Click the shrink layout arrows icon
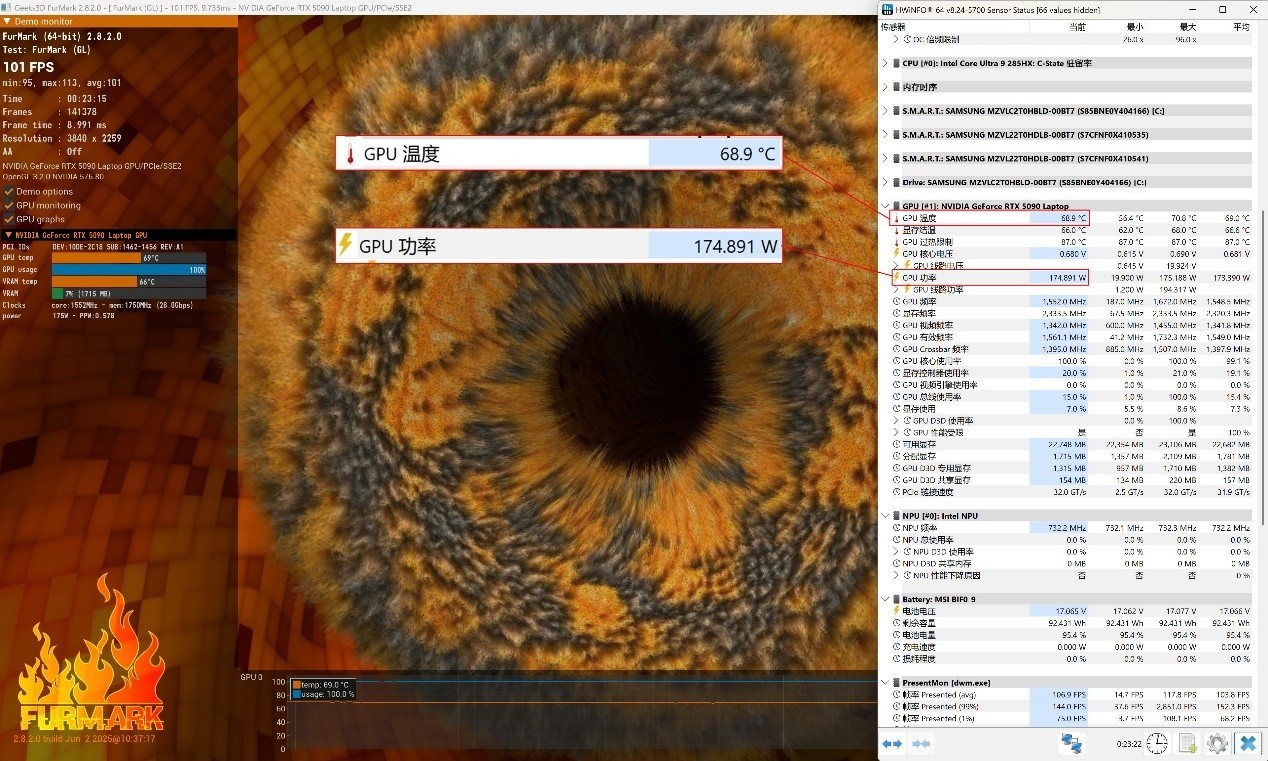Image resolution: width=1268 pixels, height=761 pixels. coord(921,743)
